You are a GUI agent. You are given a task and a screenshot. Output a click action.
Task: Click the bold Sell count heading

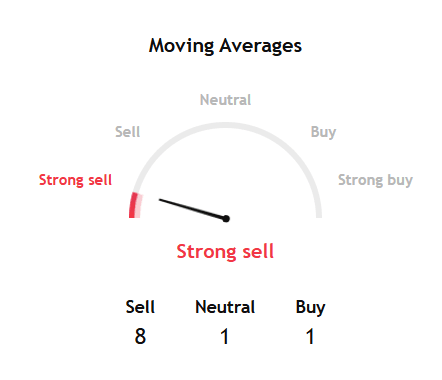pos(140,307)
